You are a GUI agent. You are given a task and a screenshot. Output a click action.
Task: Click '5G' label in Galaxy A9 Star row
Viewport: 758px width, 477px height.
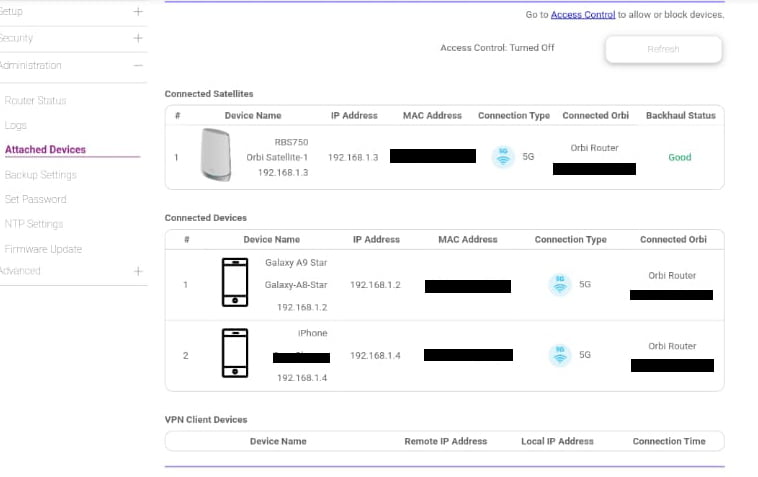(x=585, y=284)
